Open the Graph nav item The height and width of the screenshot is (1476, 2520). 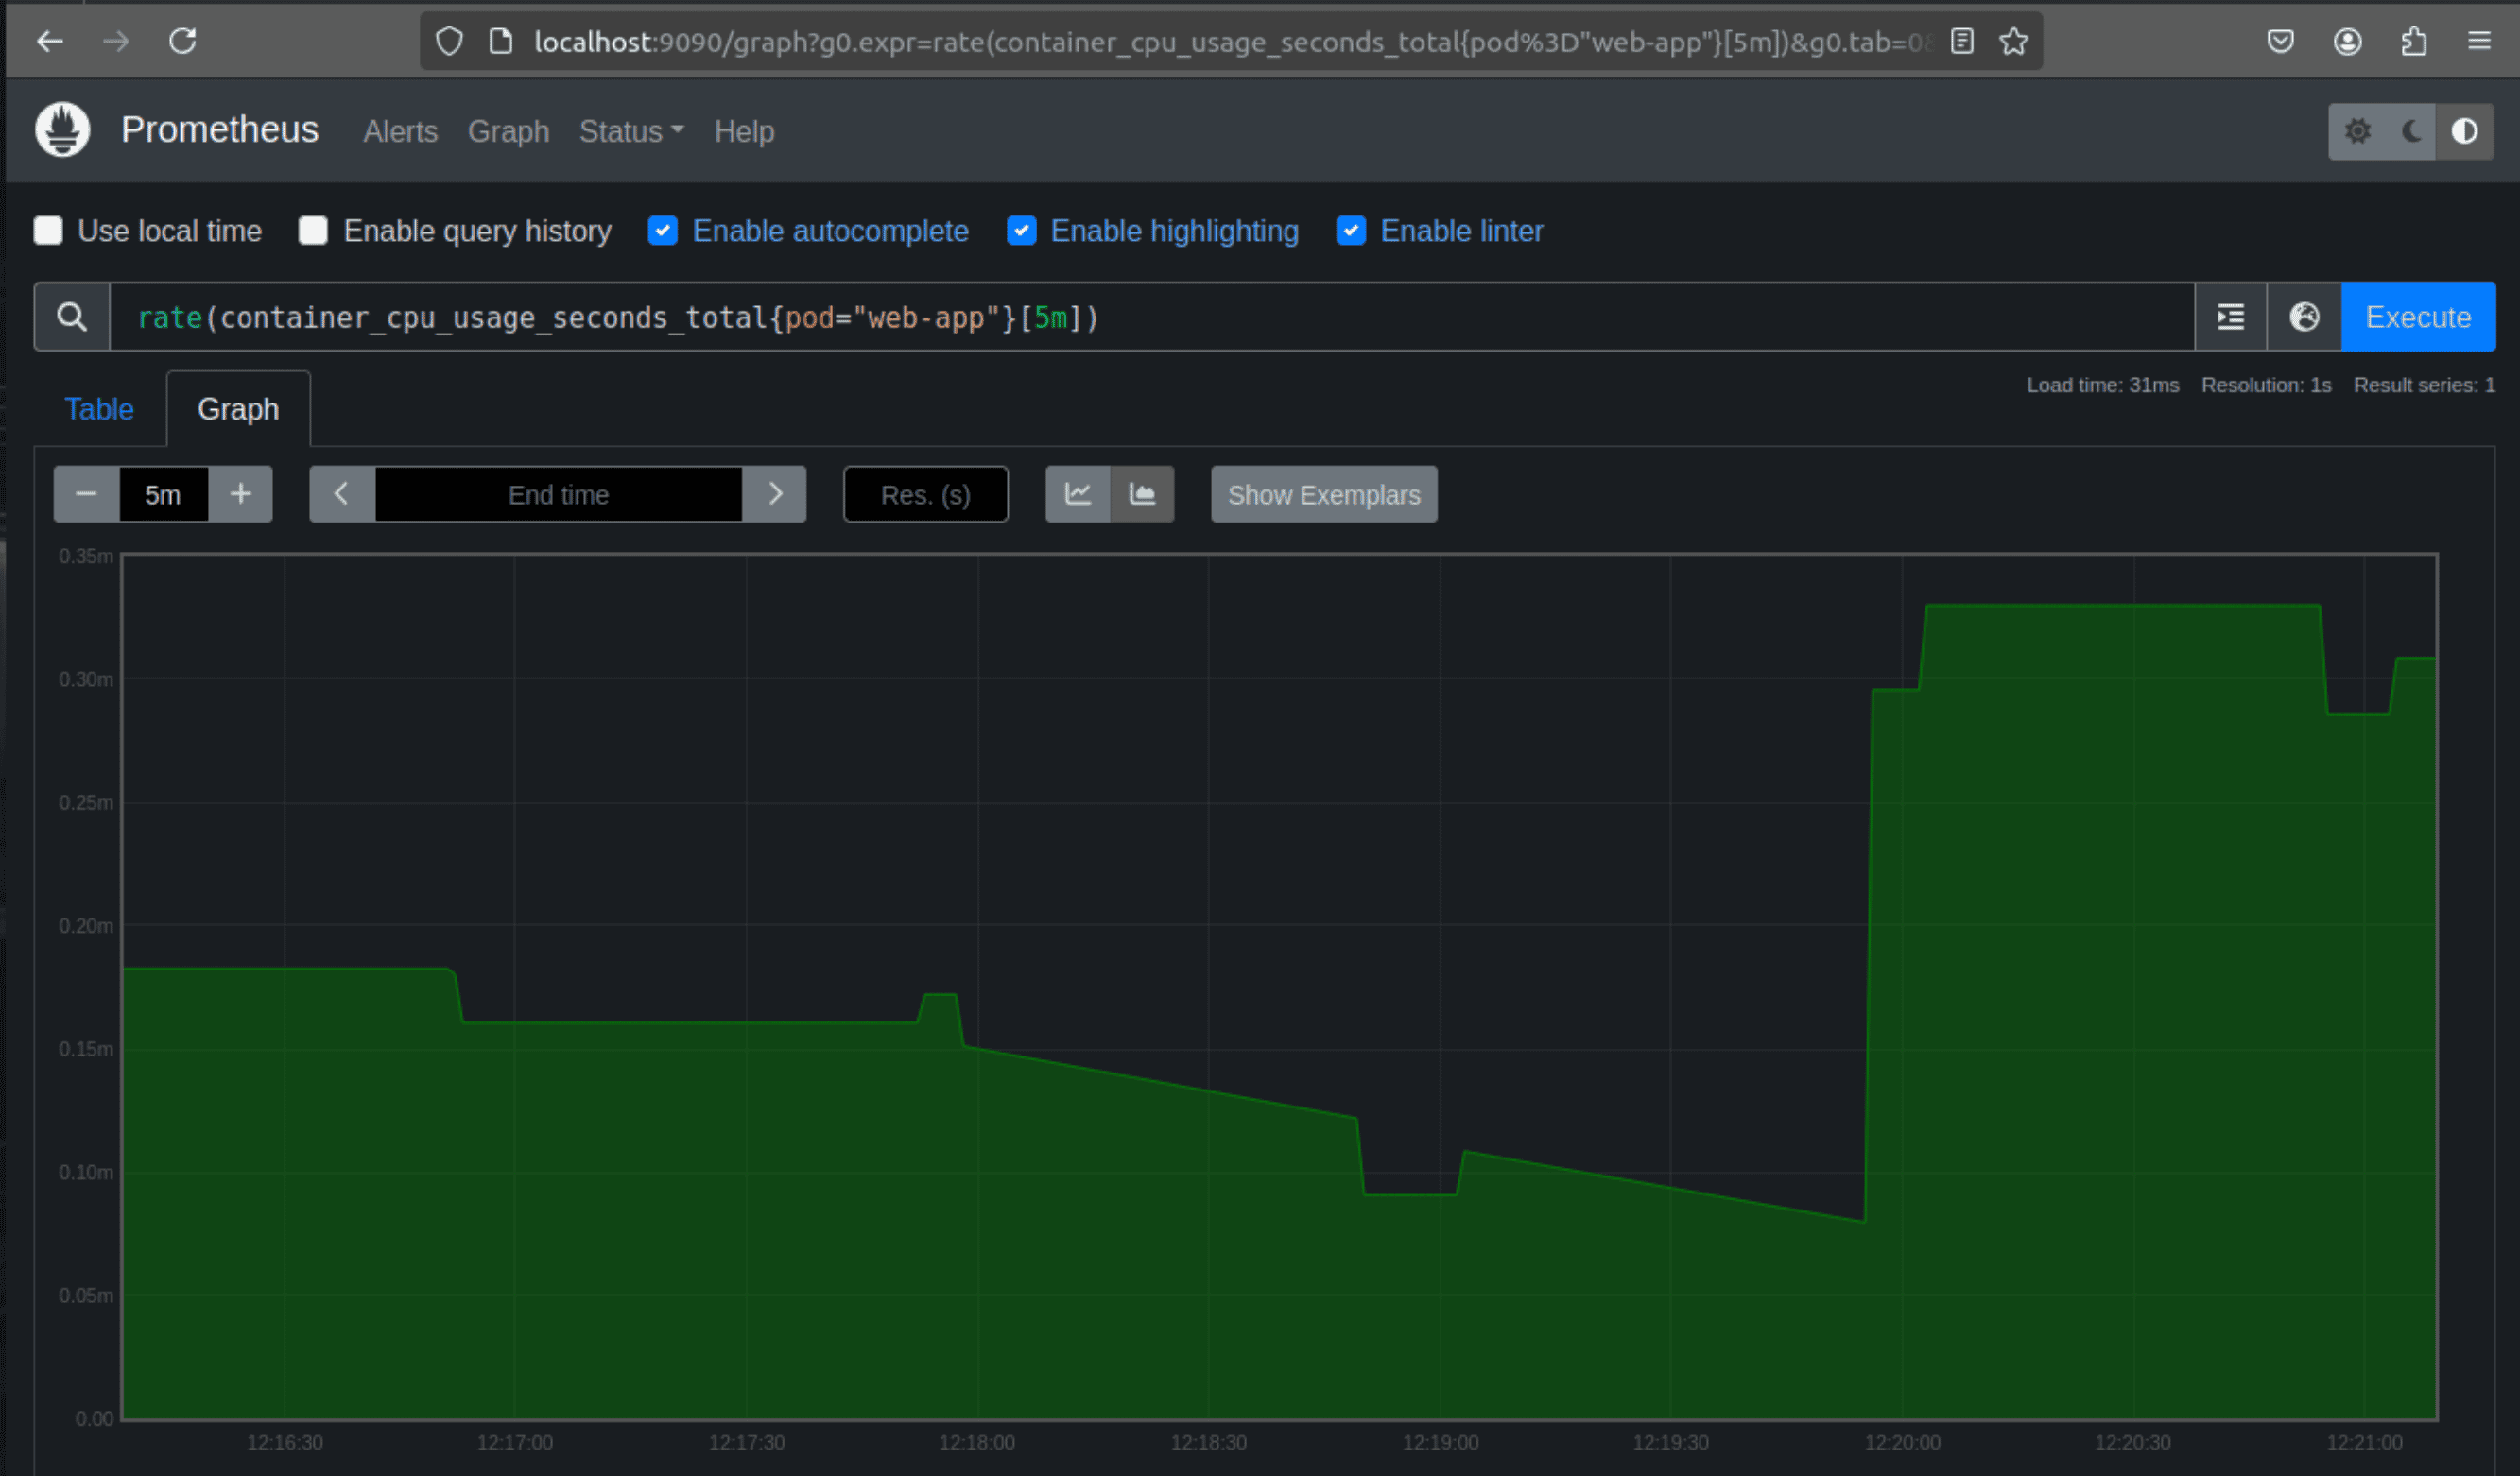tap(508, 131)
